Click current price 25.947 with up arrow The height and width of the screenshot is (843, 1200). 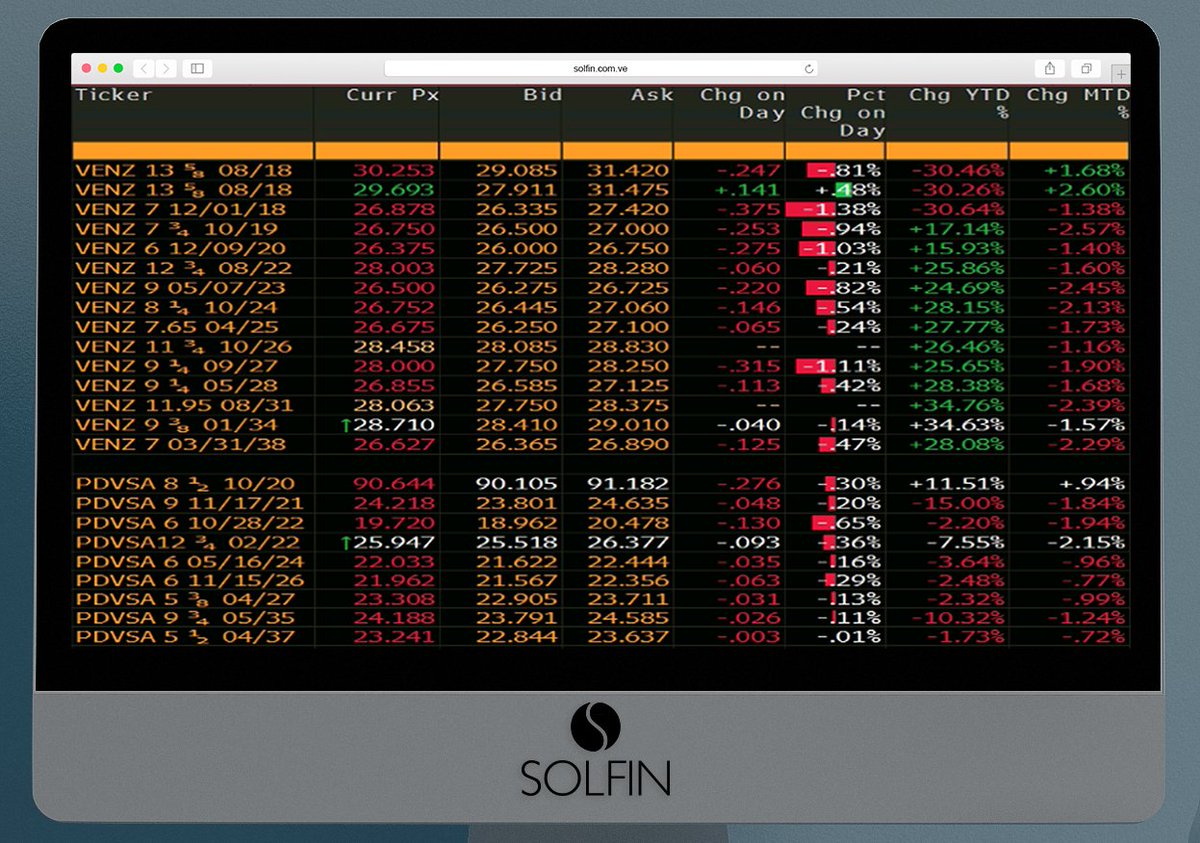point(388,542)
